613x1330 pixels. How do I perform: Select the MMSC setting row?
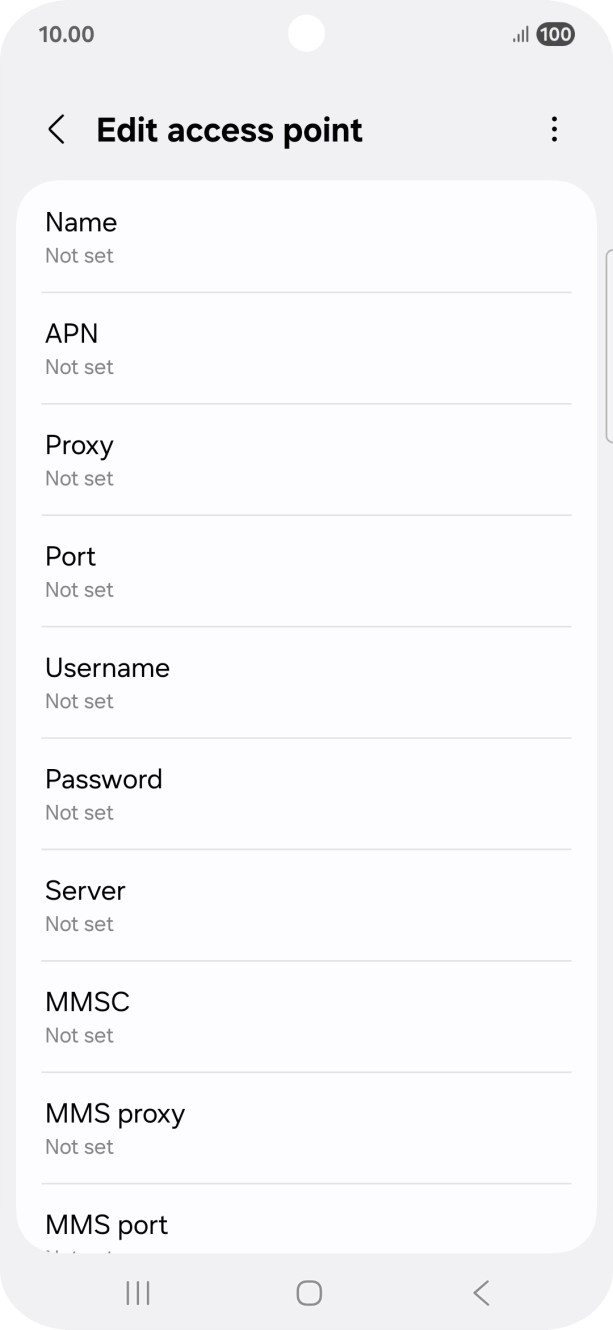(306, 1017)
